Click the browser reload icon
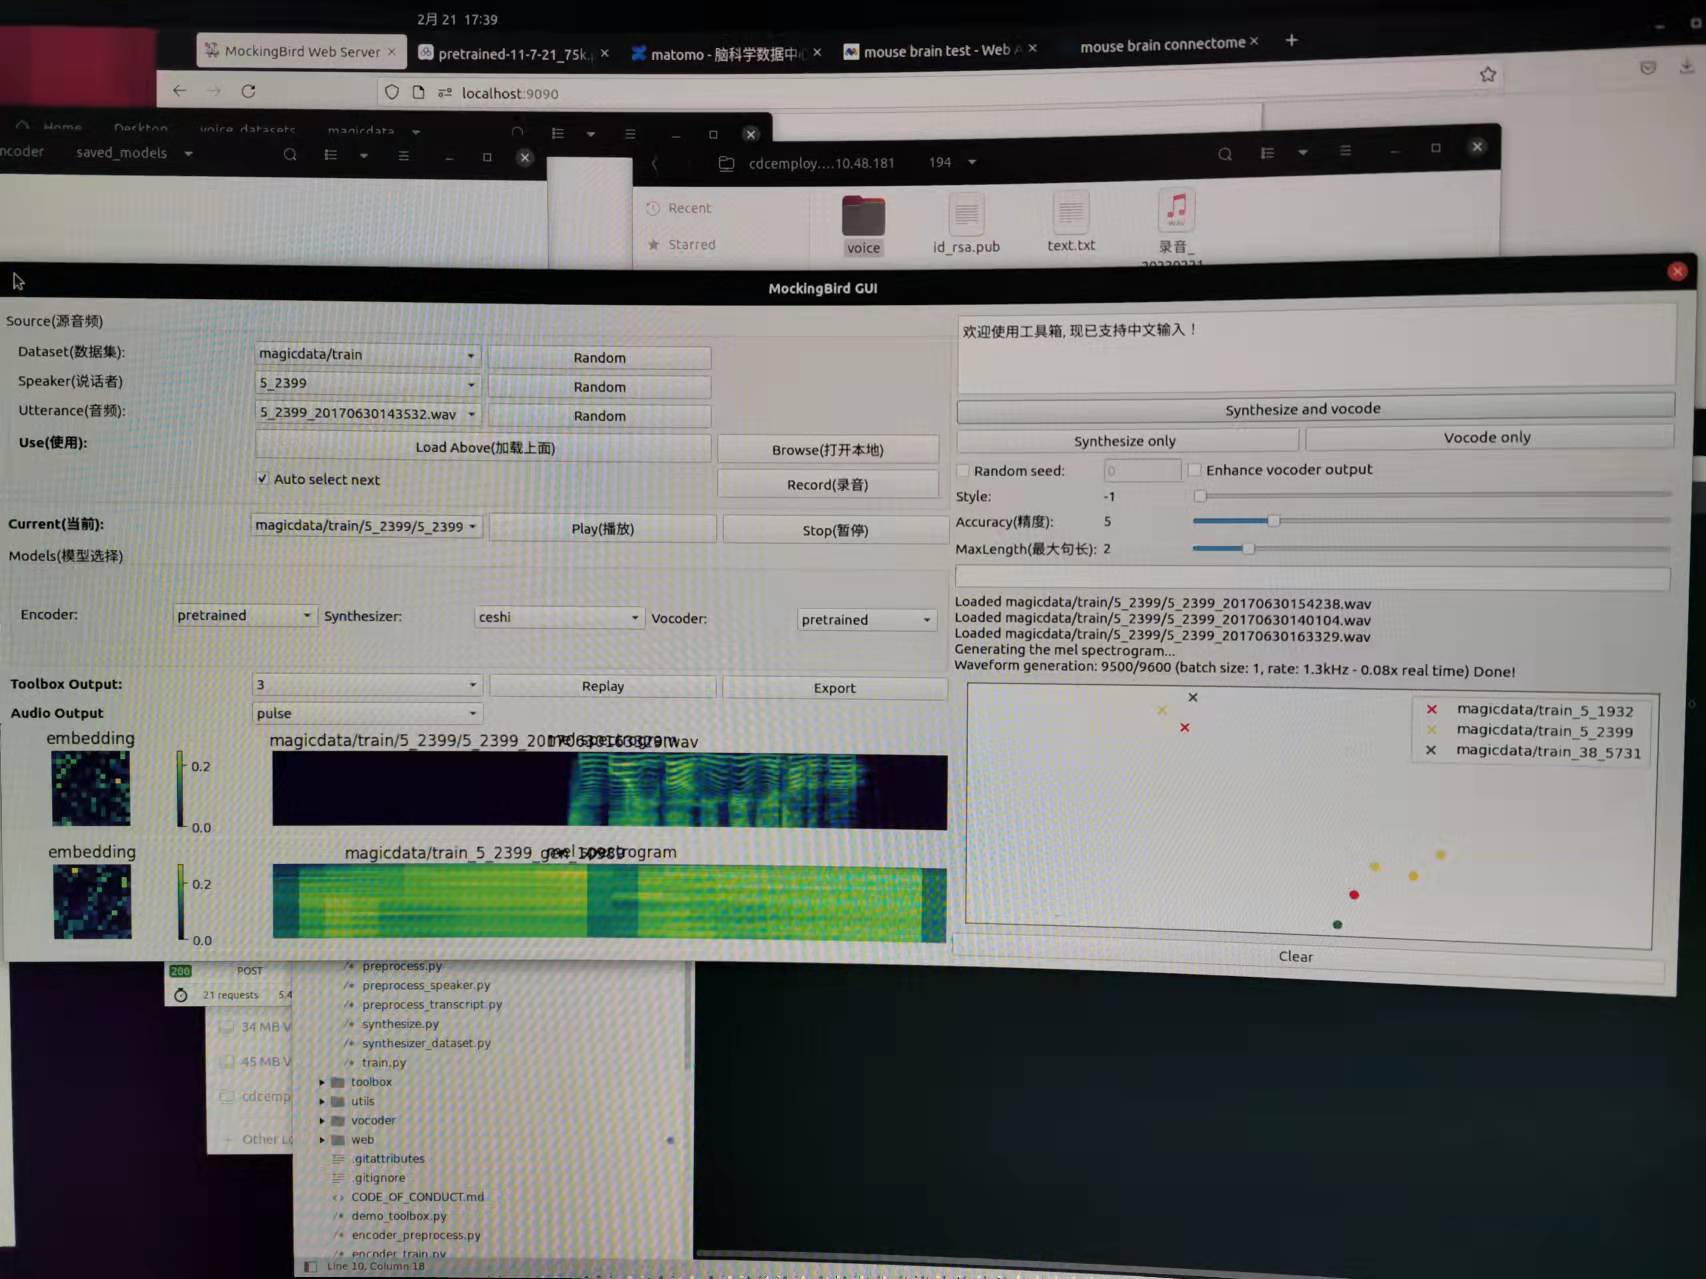Viewport: 1706px width, 1279px height. (x=248, y=91)
